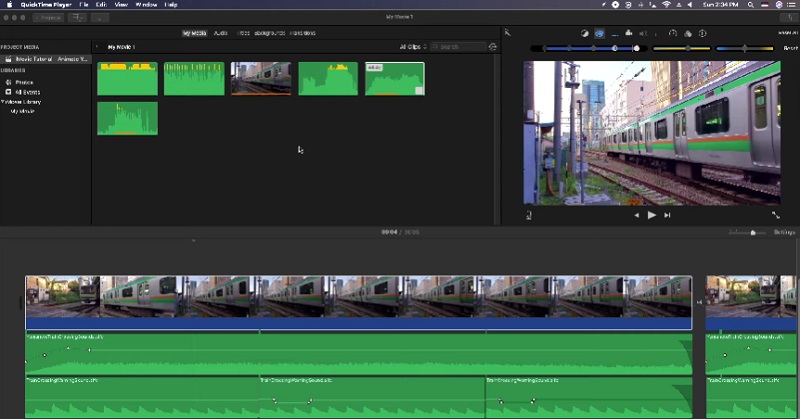The width and height of the screenshot is (800, 419).
Task: Select audio clip thumbnail in second row
Action: click(128, 118)
